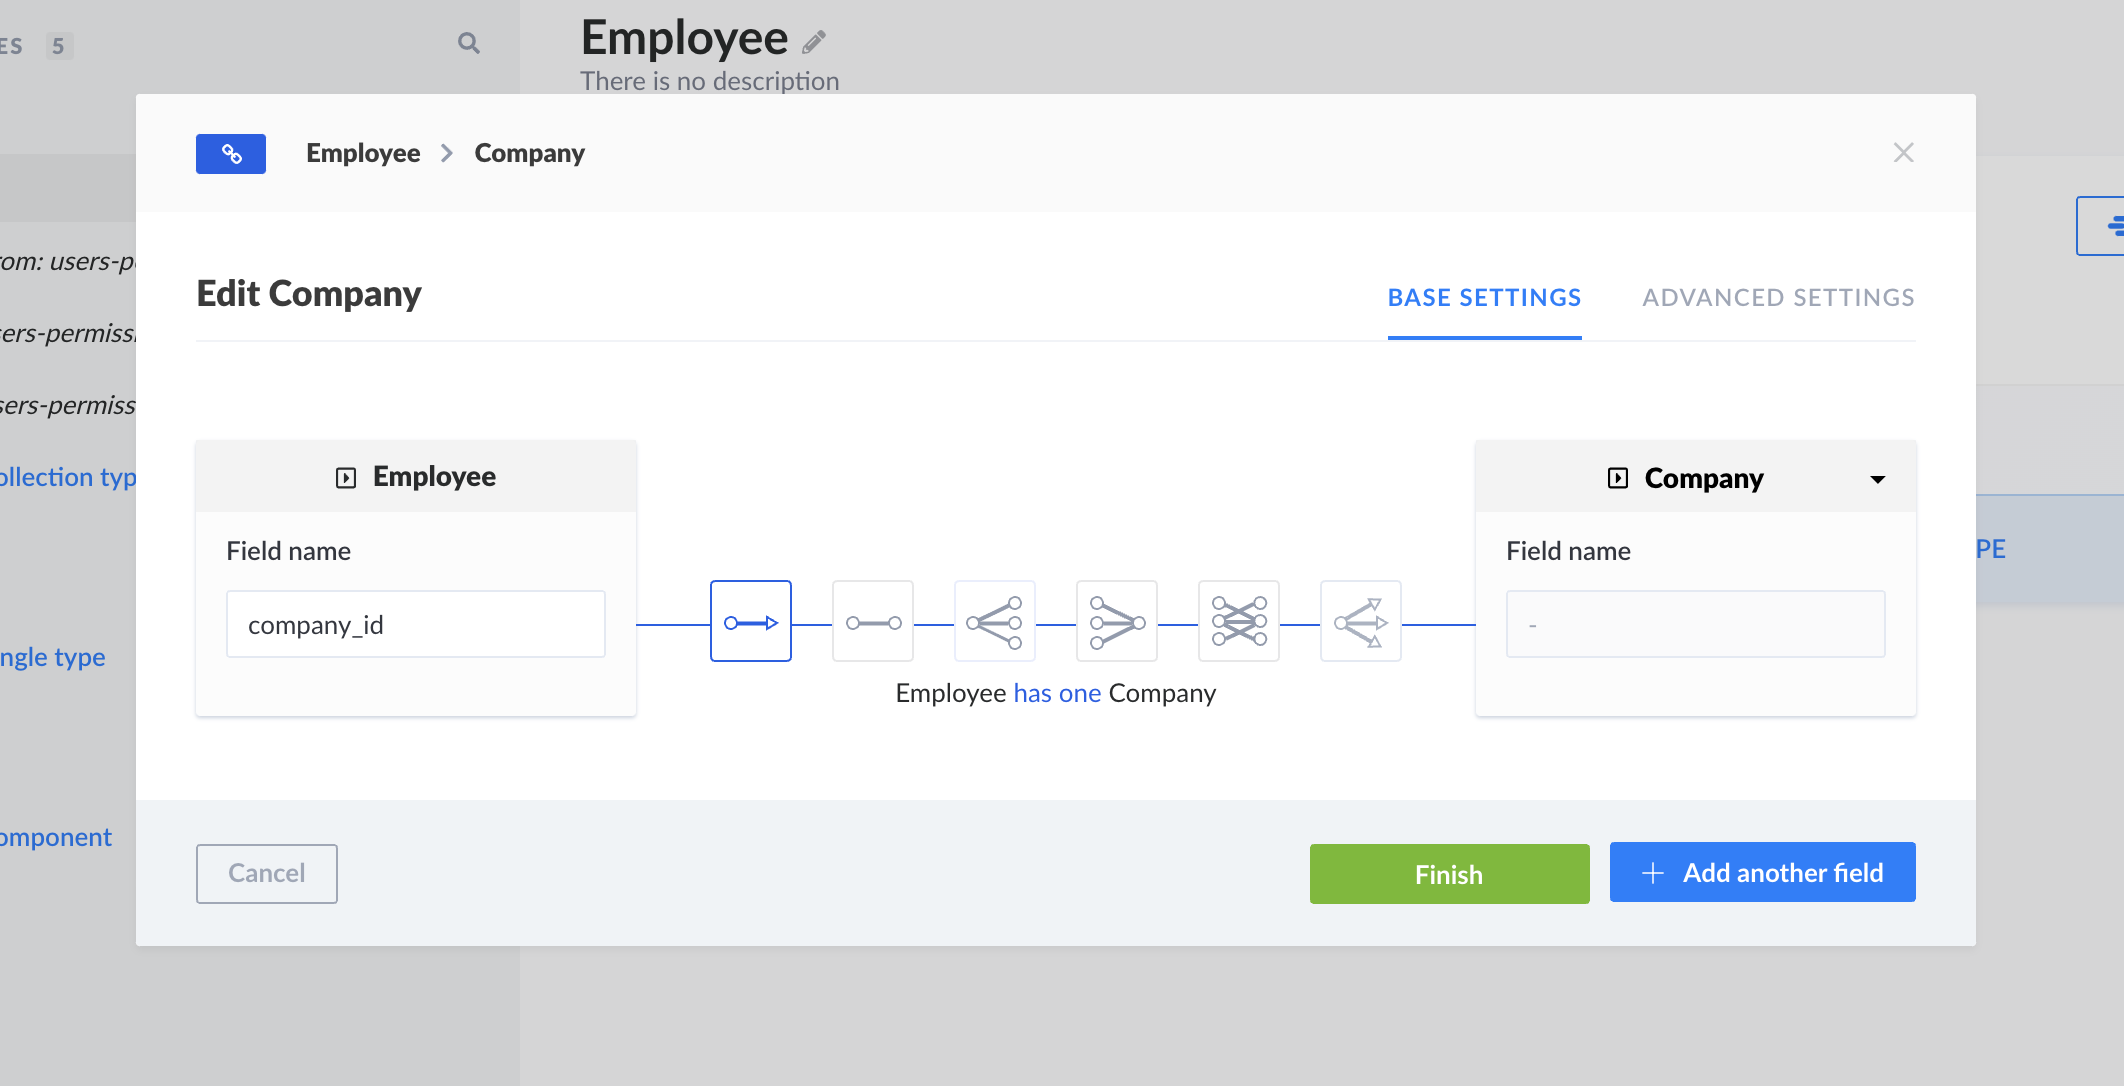
Task: Close the Edit Company modal
Action: click(1903, 153)
